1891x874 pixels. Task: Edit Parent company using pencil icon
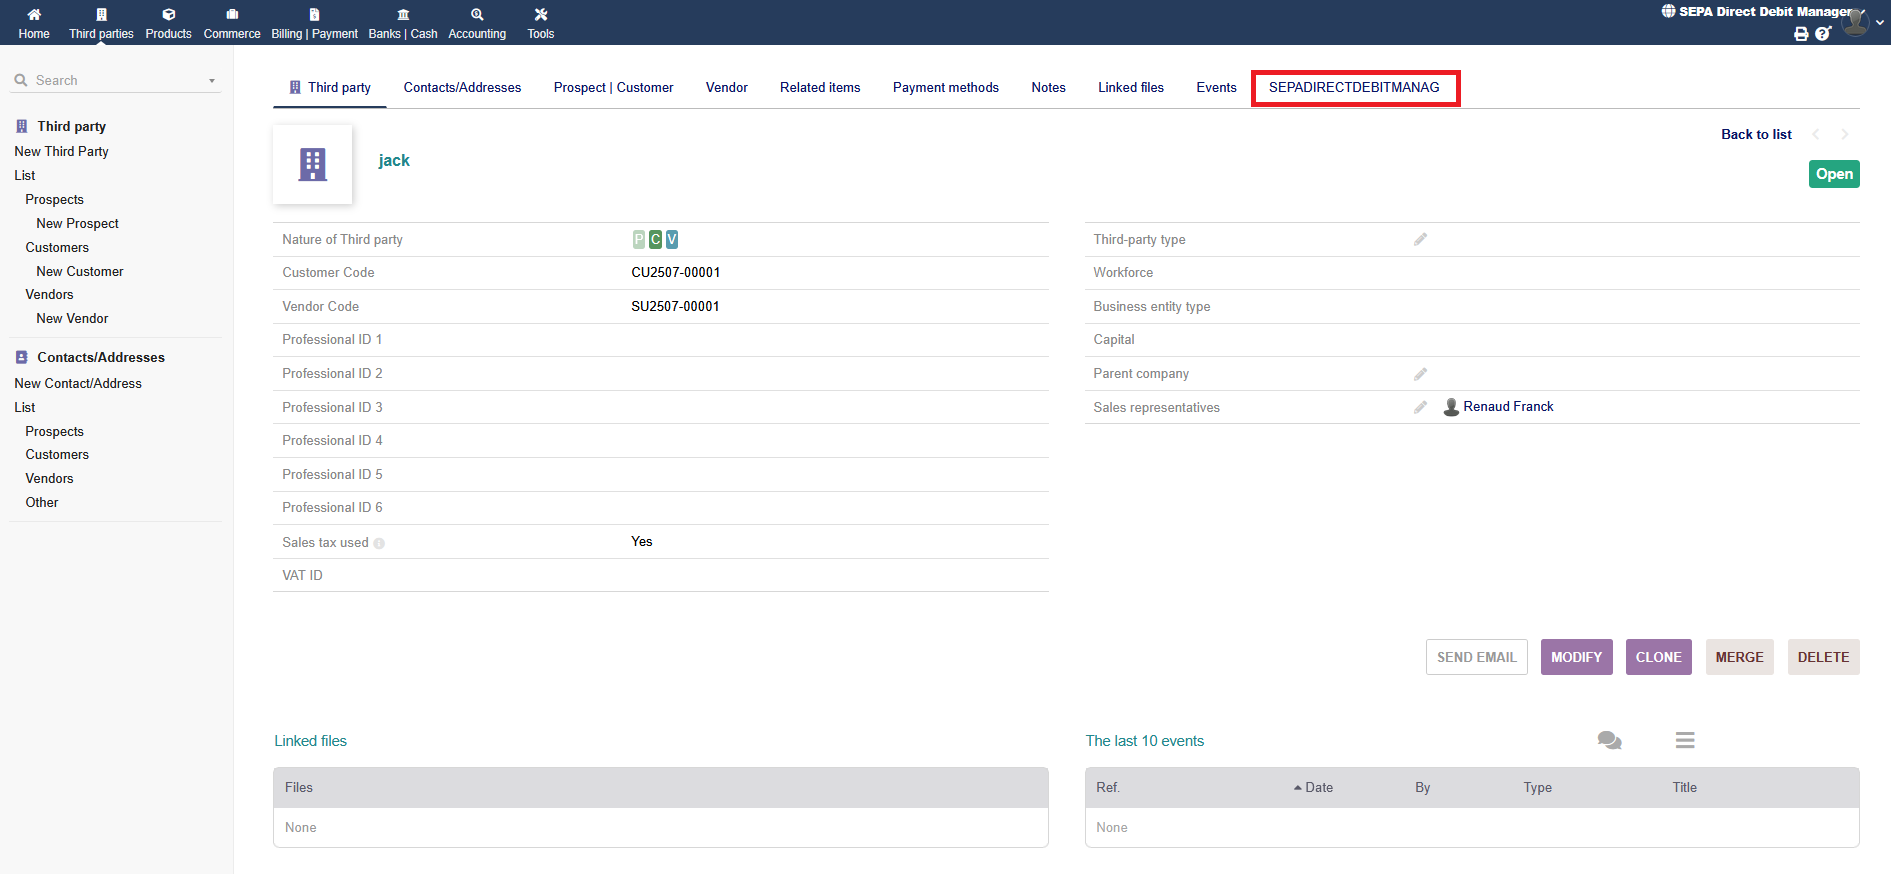(x=1420, y=374)
